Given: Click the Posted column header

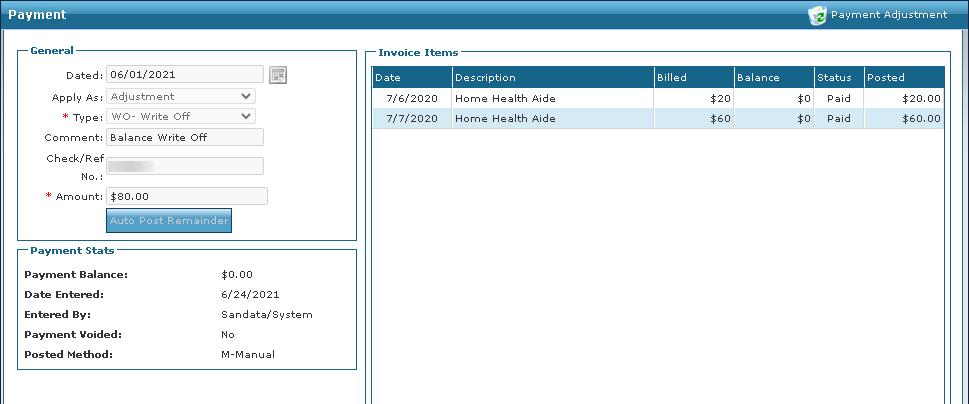Looking at the screenshot, I should pyautogui.click(x=904, y=77).
